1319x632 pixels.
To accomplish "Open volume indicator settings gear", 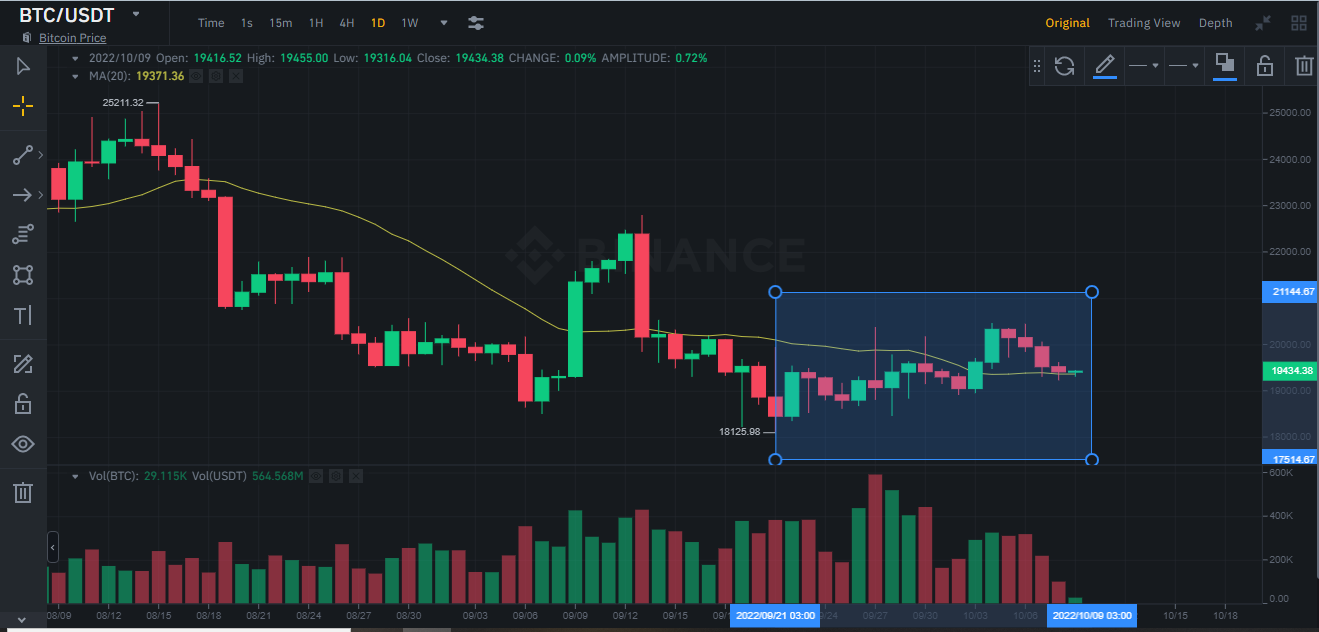I will [336, 476].
